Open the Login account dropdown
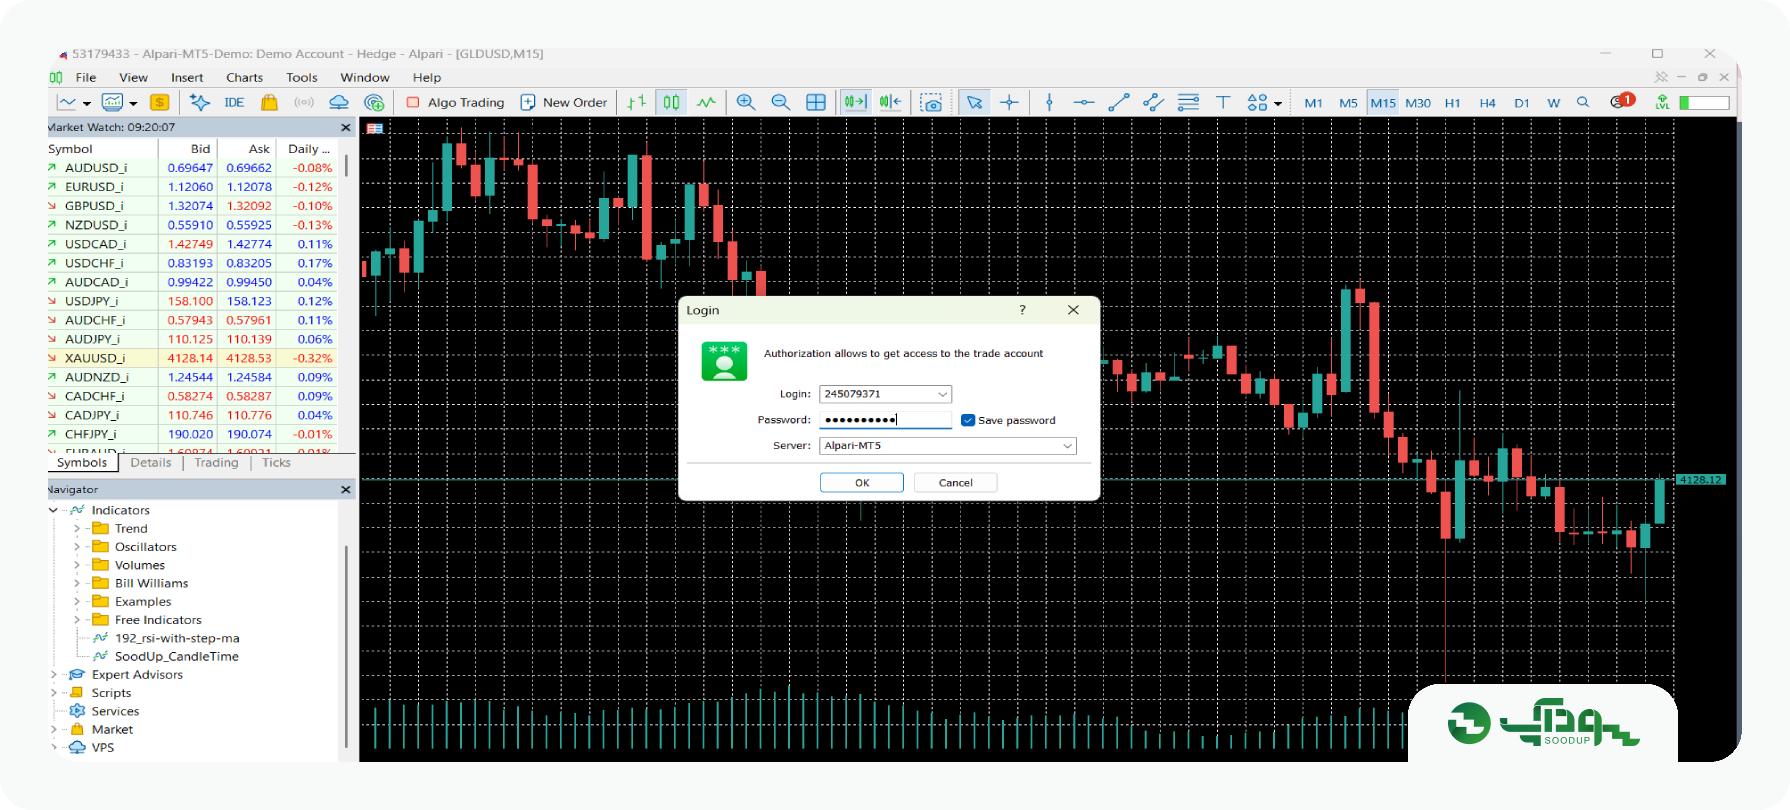1790x810 pixels. tap(942, 394)
